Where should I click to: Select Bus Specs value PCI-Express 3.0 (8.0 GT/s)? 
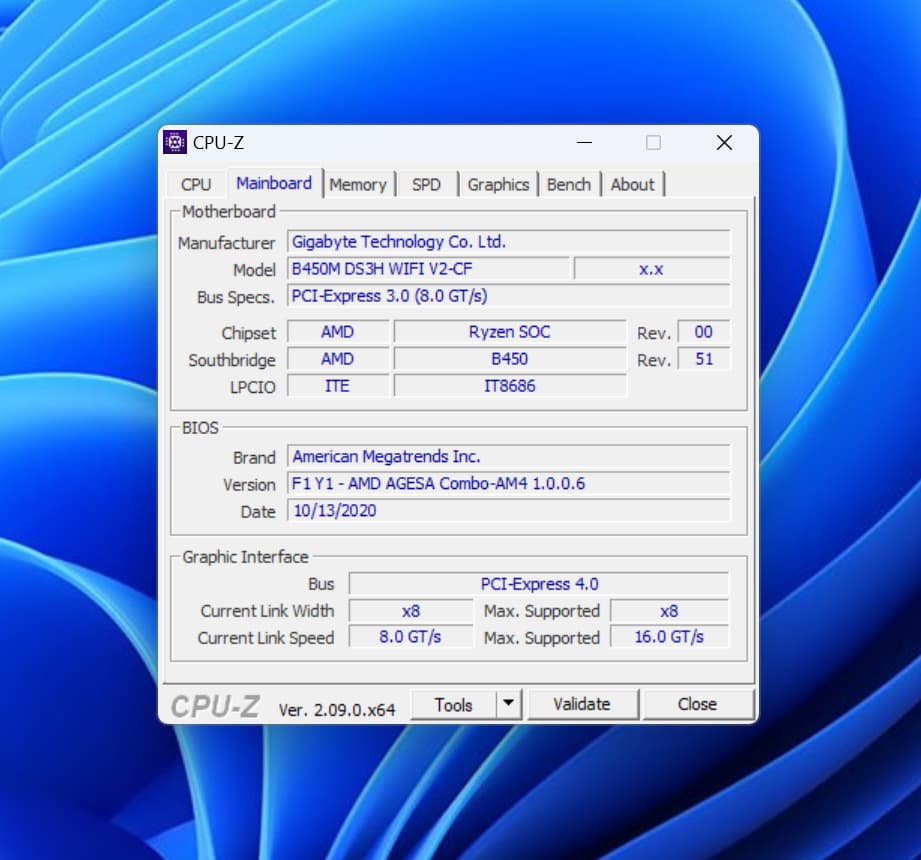tap(509, 296)
